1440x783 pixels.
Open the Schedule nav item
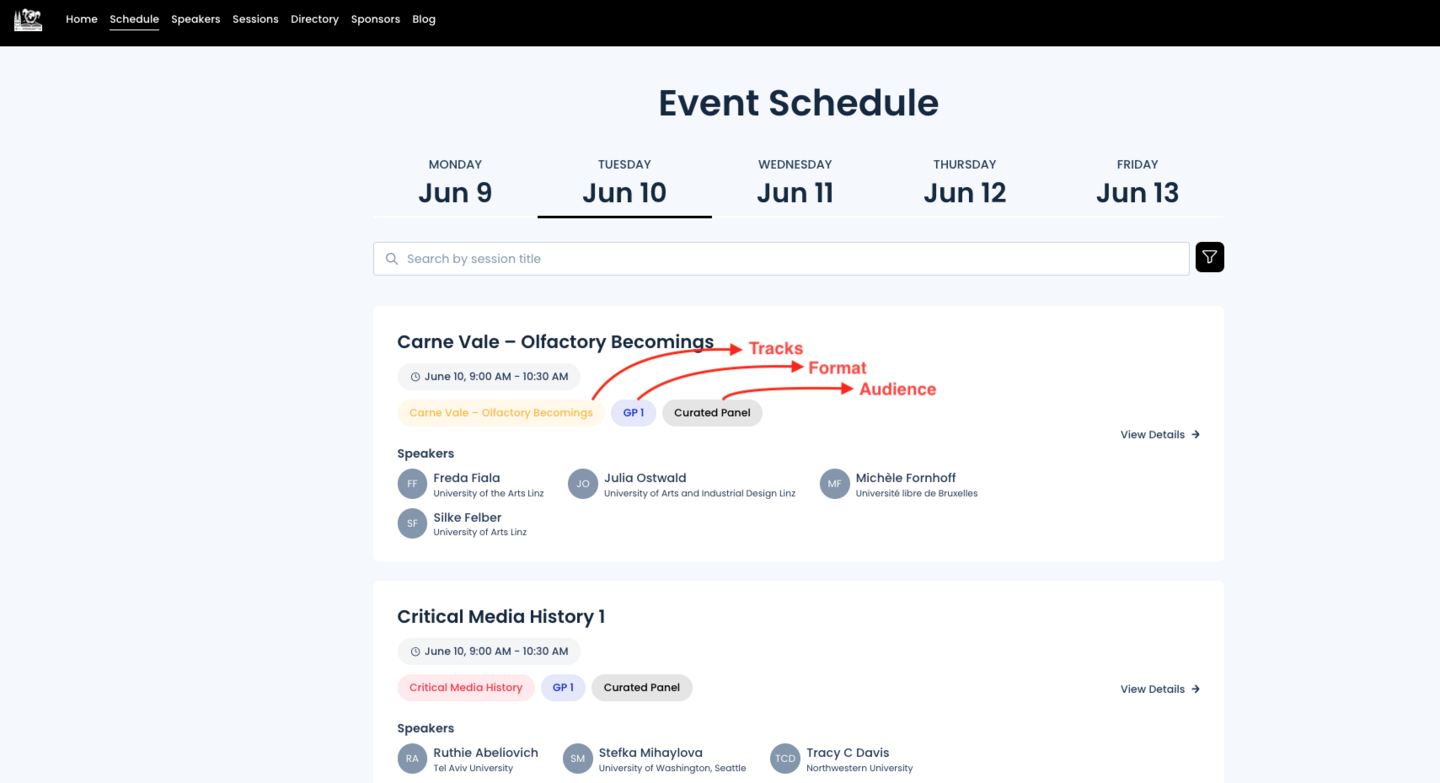[134, 19]
